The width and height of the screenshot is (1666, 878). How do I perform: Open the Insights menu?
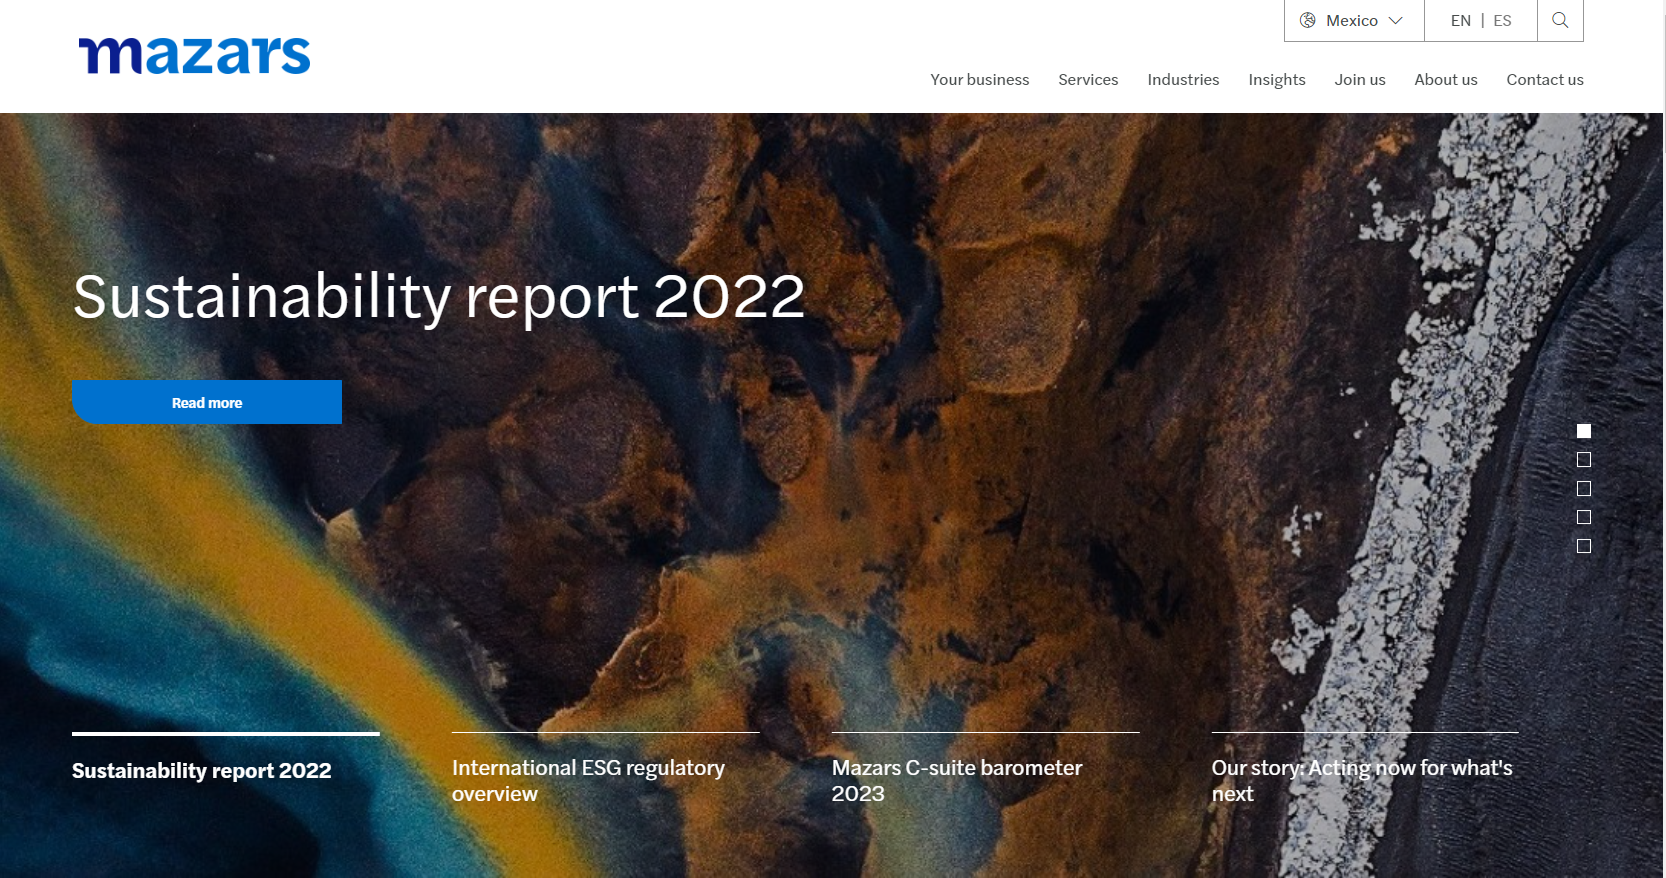click(x=1276, y=79)
